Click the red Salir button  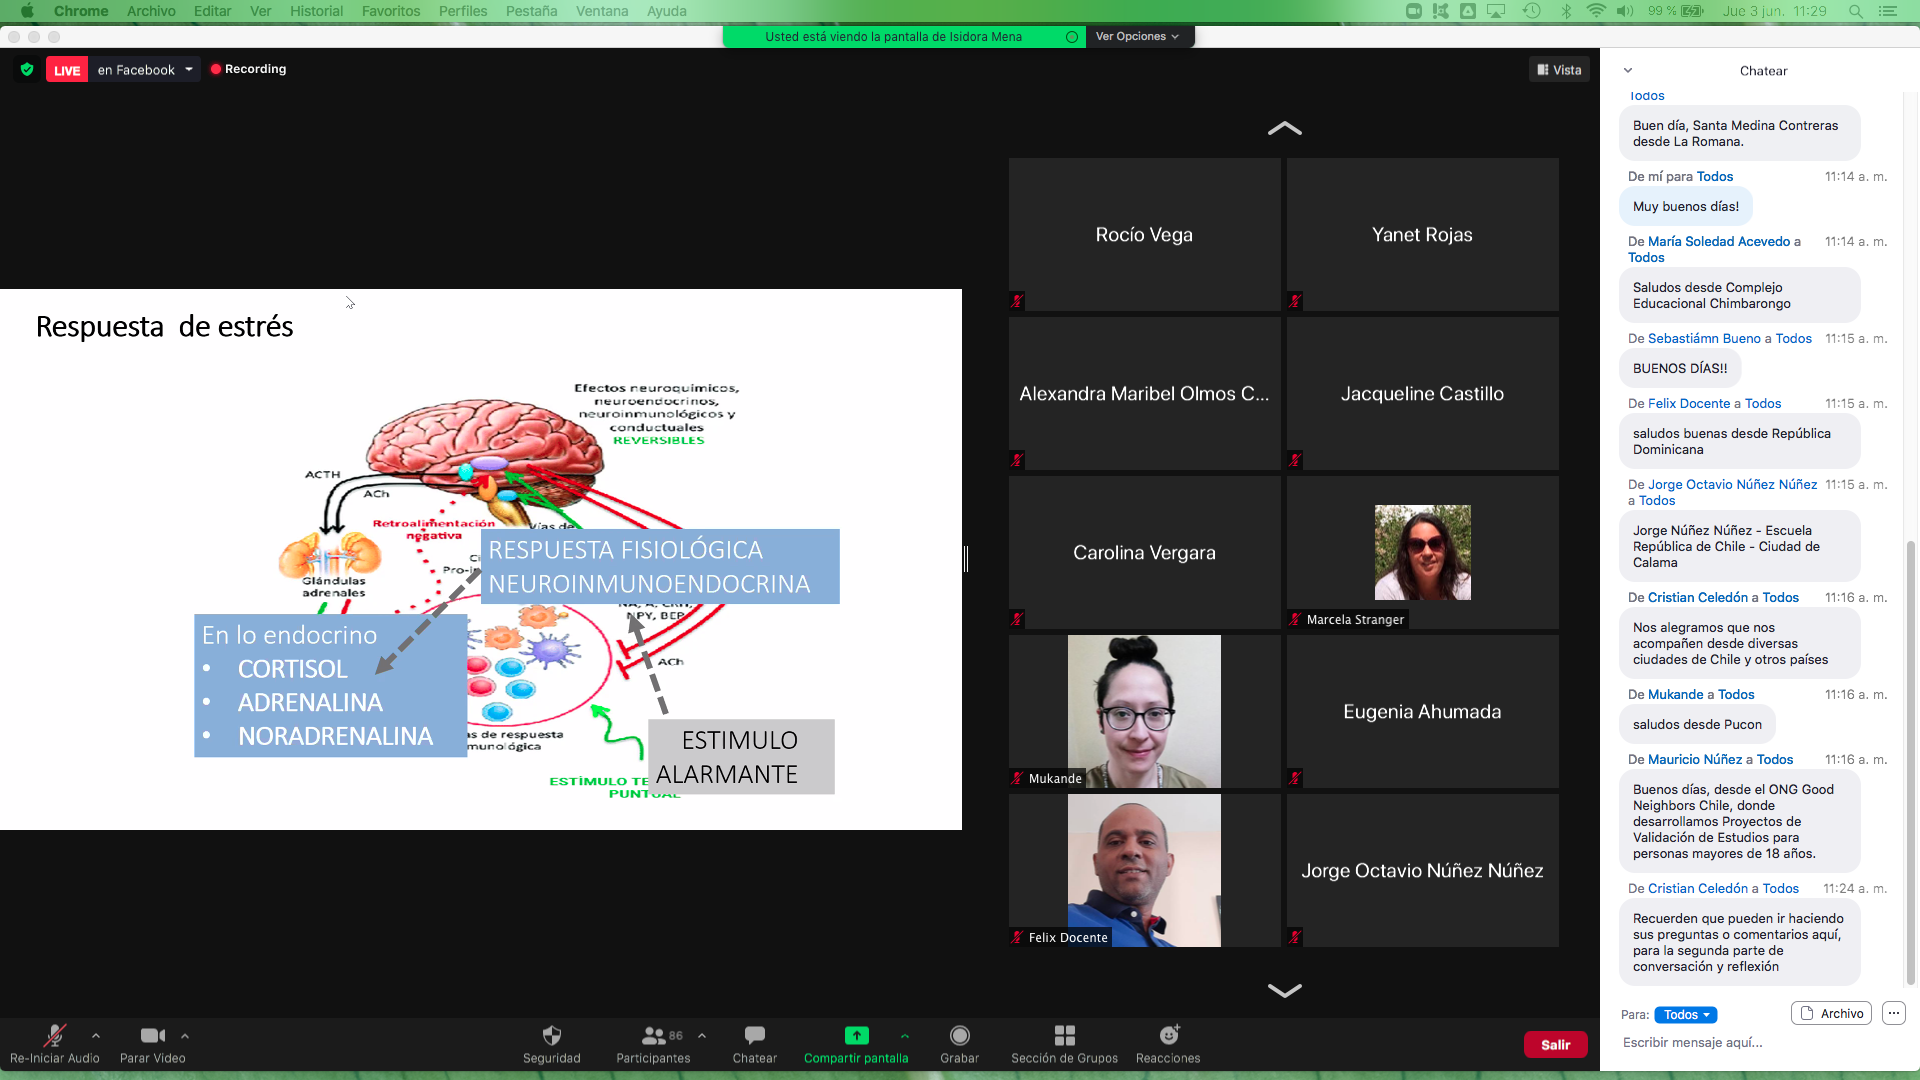1555,1045
